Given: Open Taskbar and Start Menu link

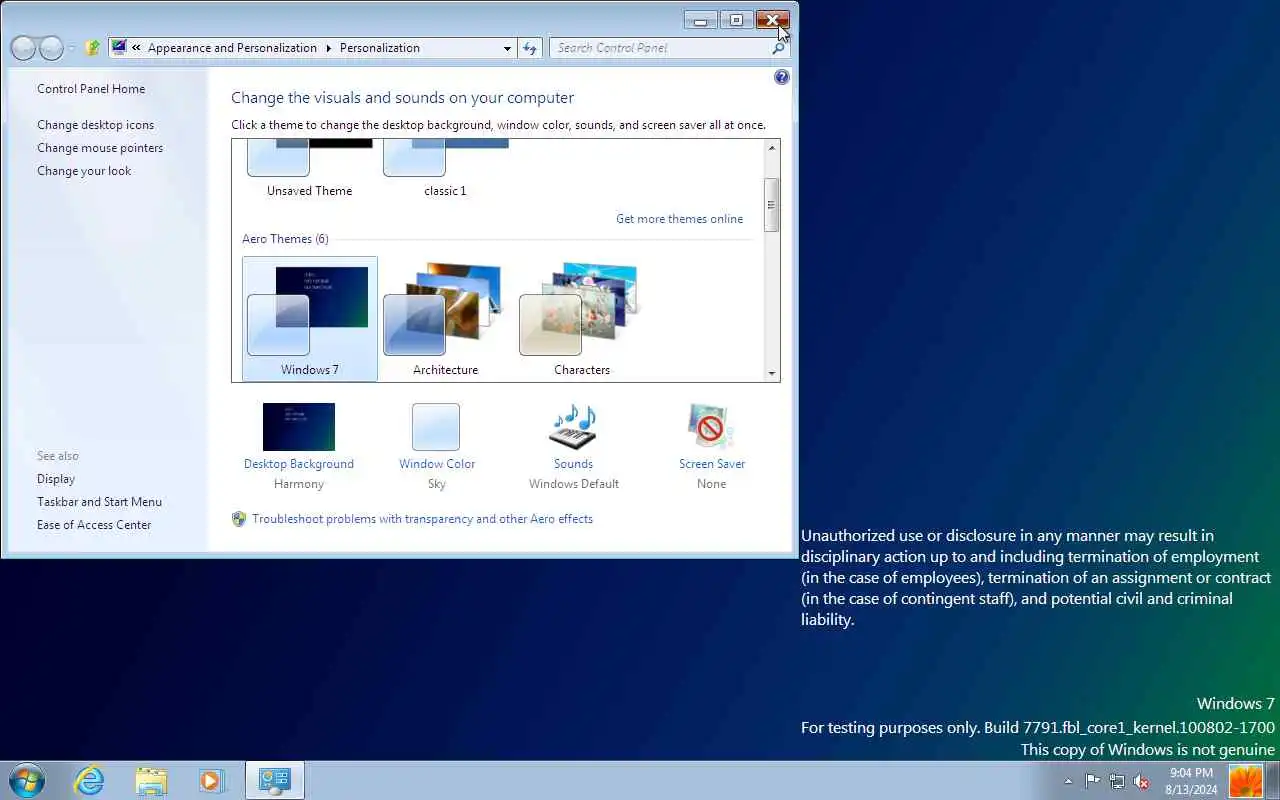Looking at the screenshot, I should point(99,502).
